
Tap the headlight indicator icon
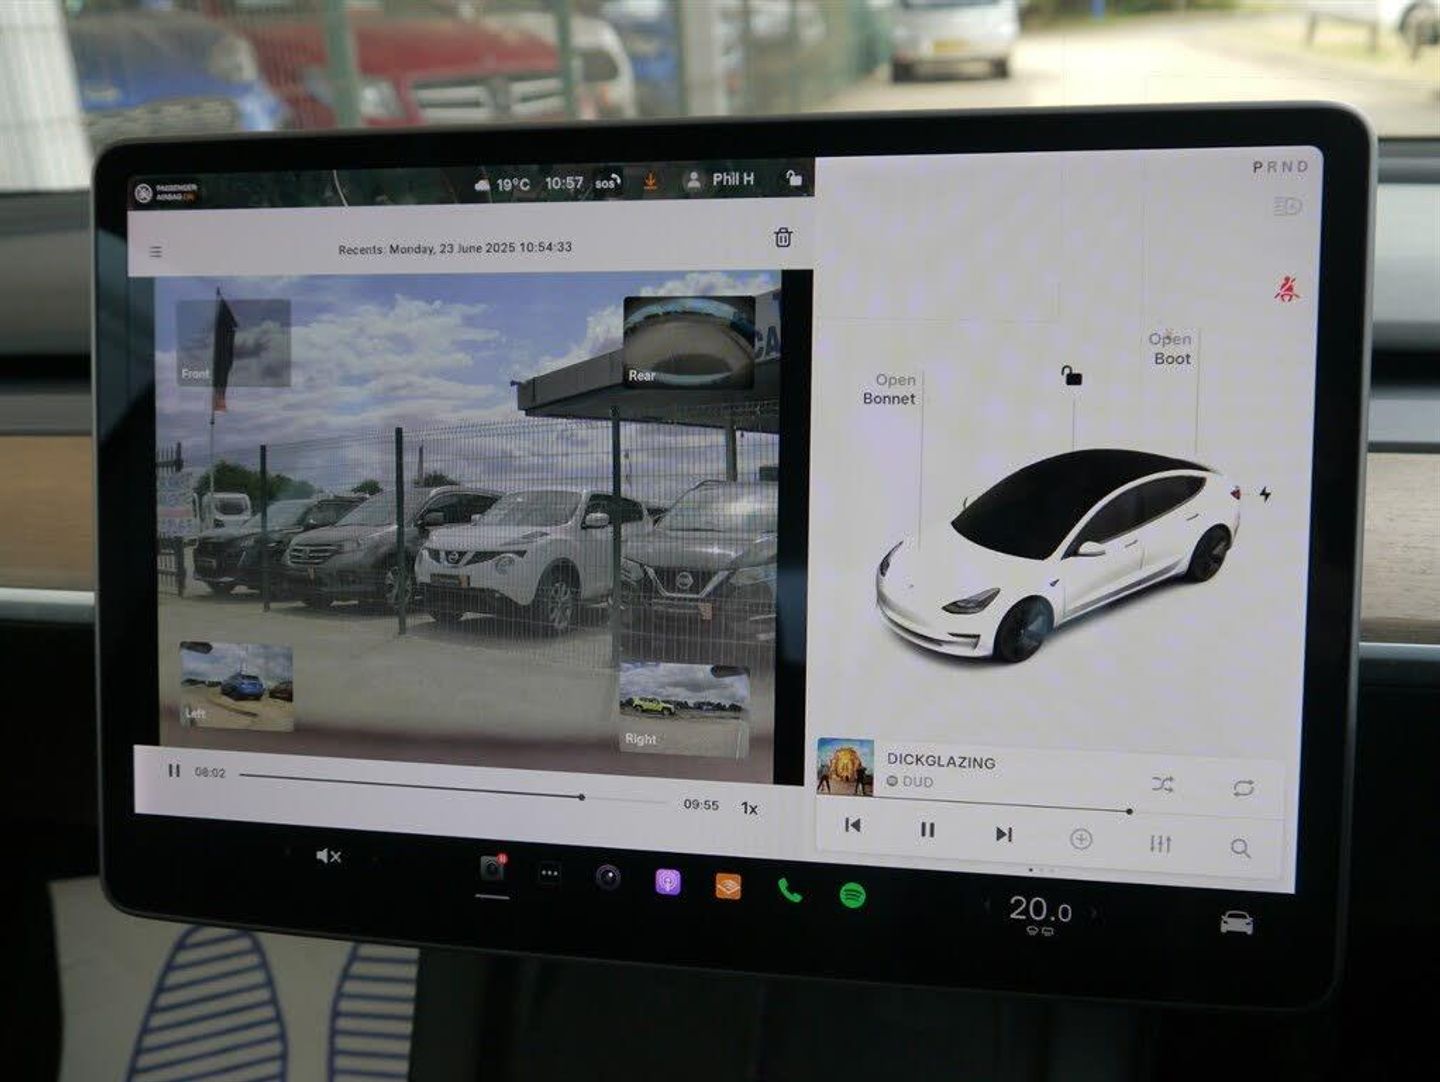(x=1287, y=207)
